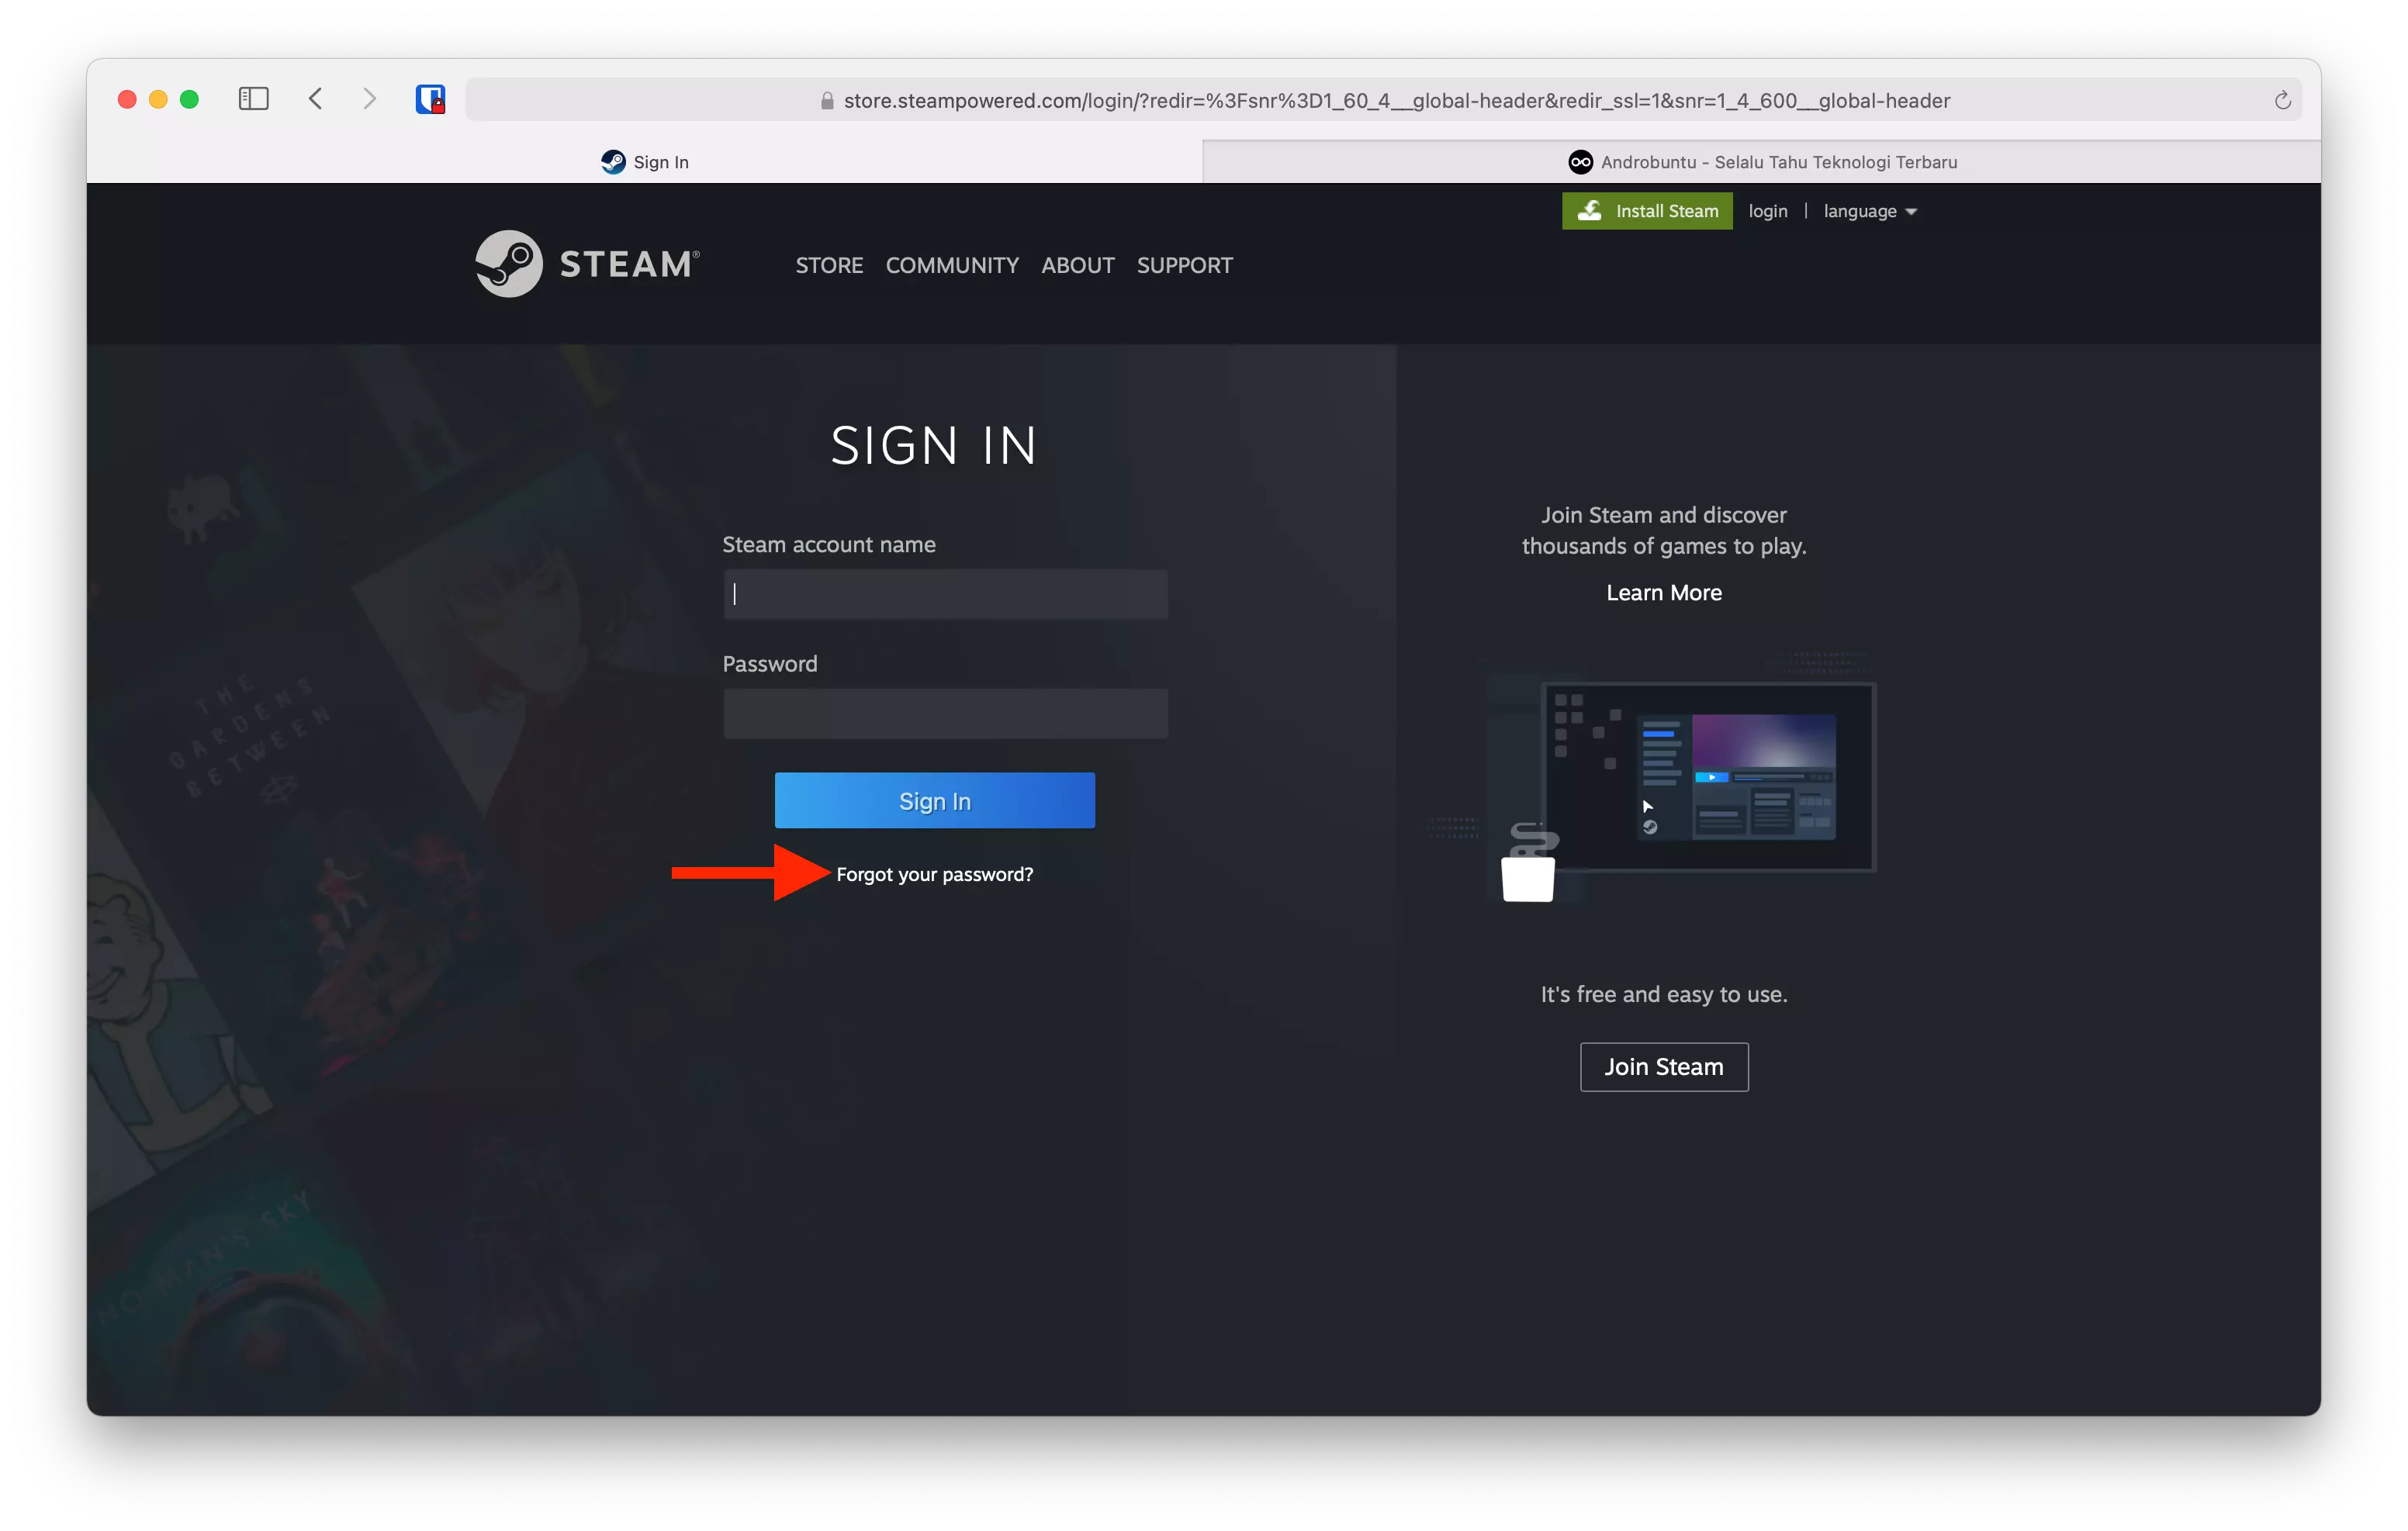The height and width of the screenshot is (1531, 2408).
Task: Click the Learn More link
Action: pos(1663,592)
